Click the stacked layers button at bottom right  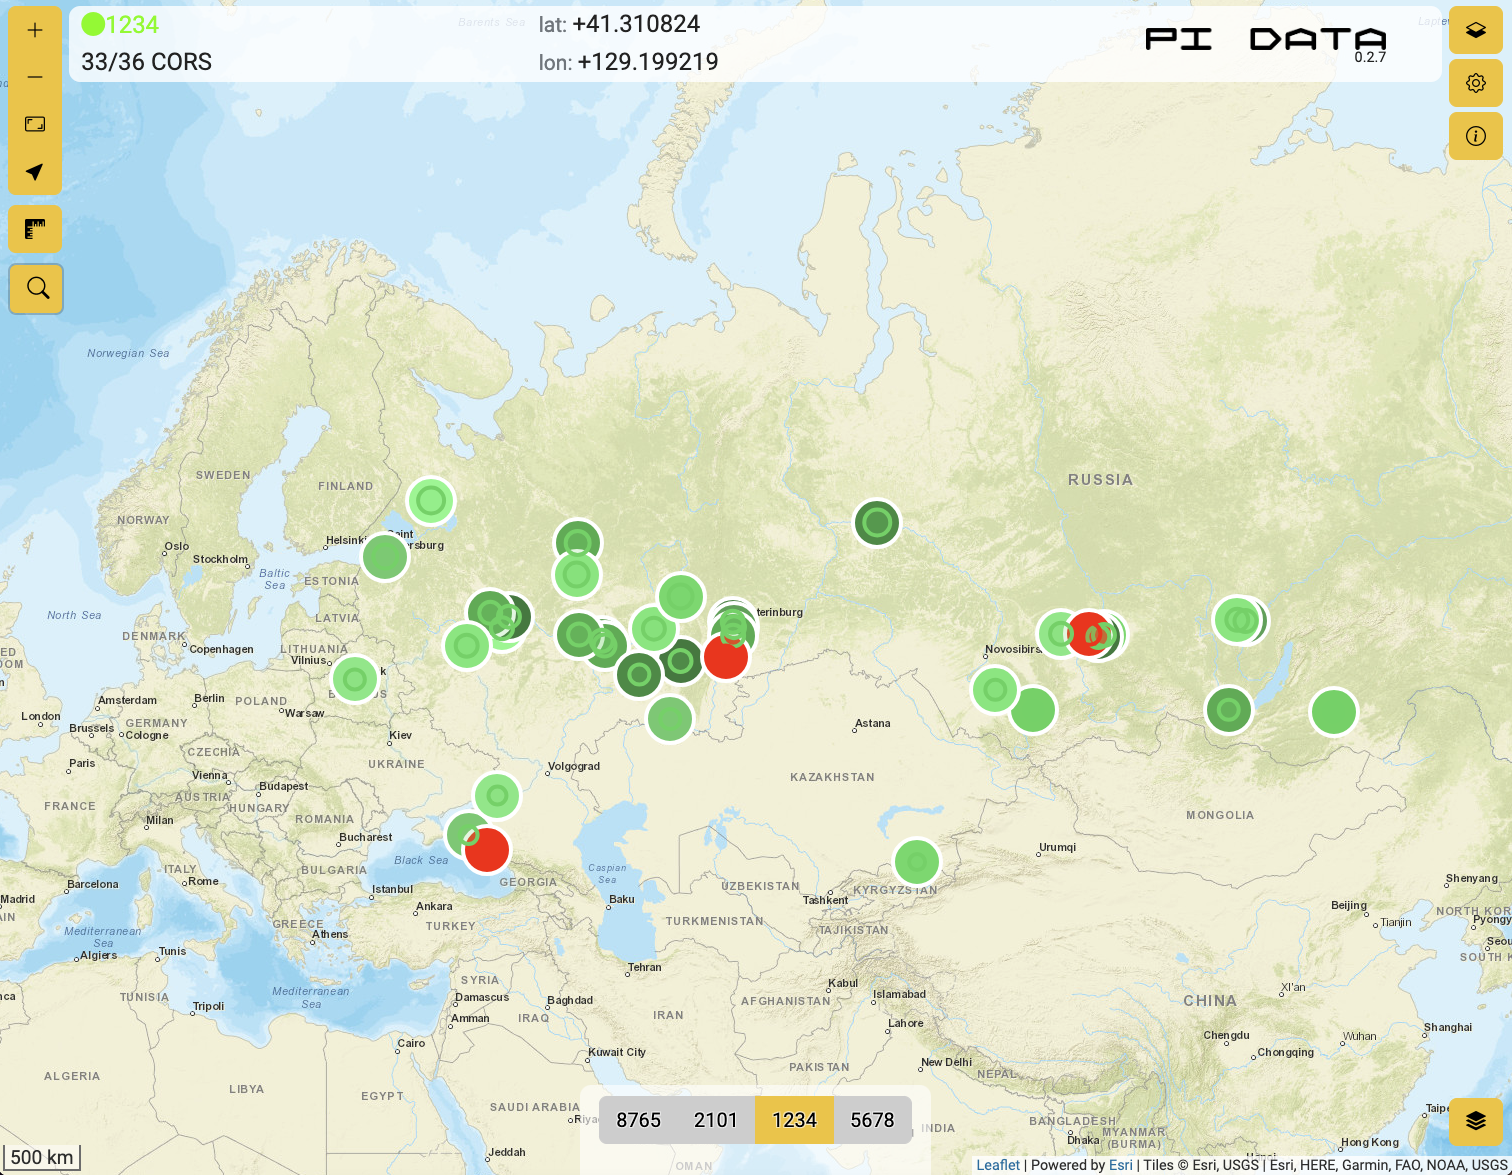1476,1121
